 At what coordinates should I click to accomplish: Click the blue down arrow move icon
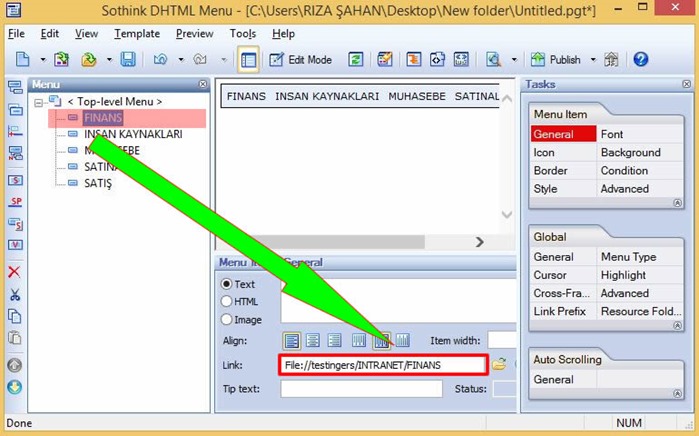(14, 387)
